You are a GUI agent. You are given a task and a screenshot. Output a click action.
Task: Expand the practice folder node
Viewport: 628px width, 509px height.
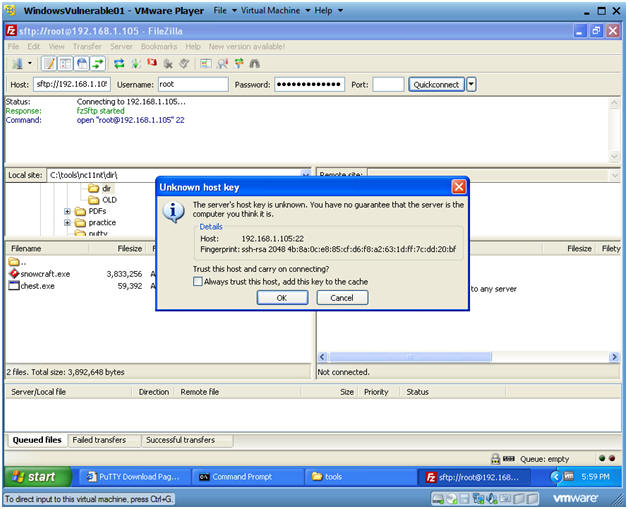point(67,222)
